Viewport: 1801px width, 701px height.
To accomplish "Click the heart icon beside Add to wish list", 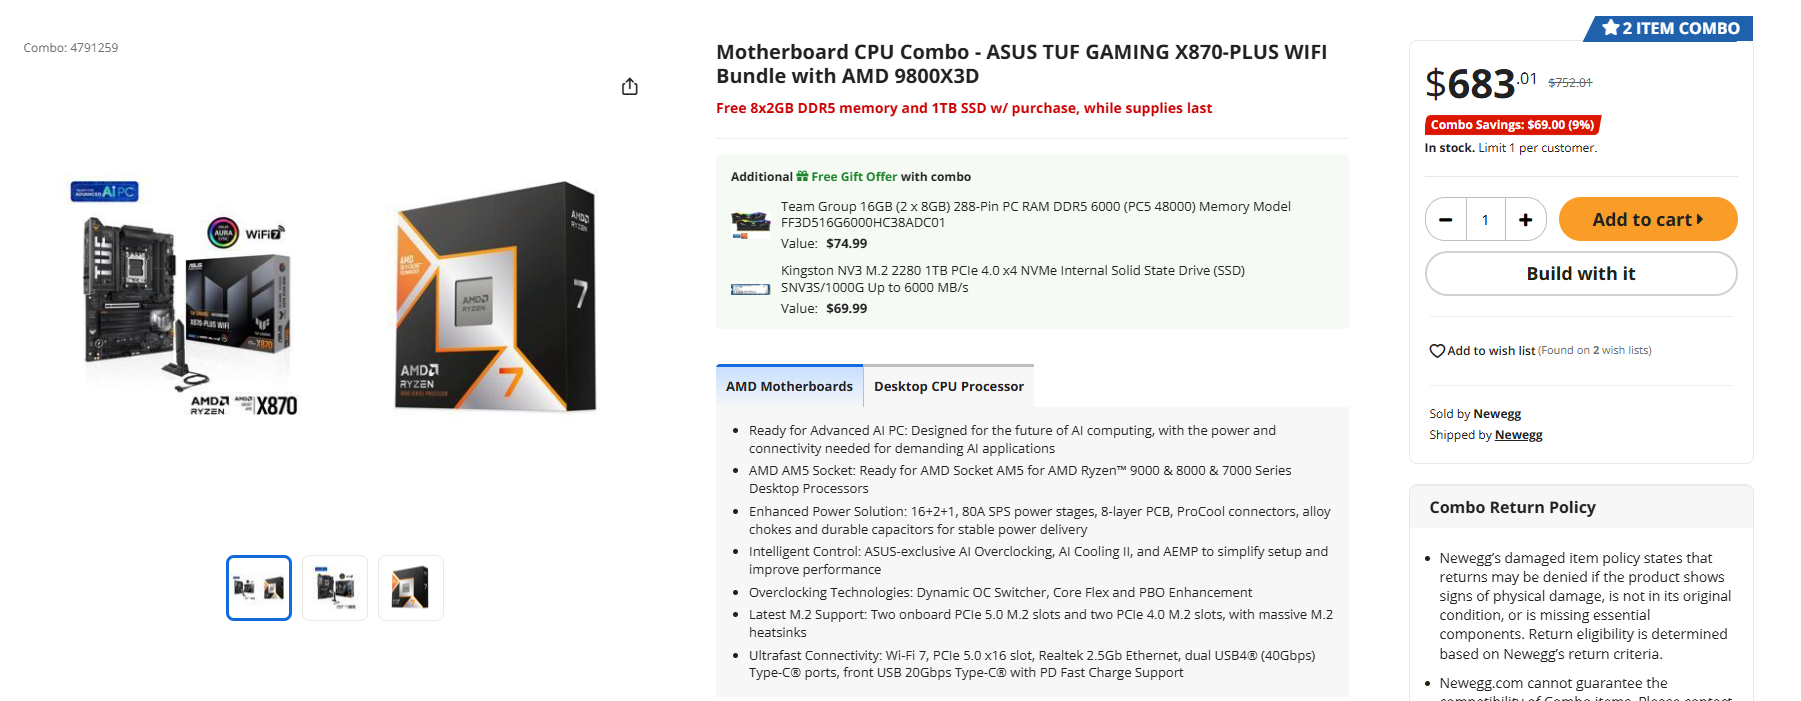I will (x=1437, y=350).
